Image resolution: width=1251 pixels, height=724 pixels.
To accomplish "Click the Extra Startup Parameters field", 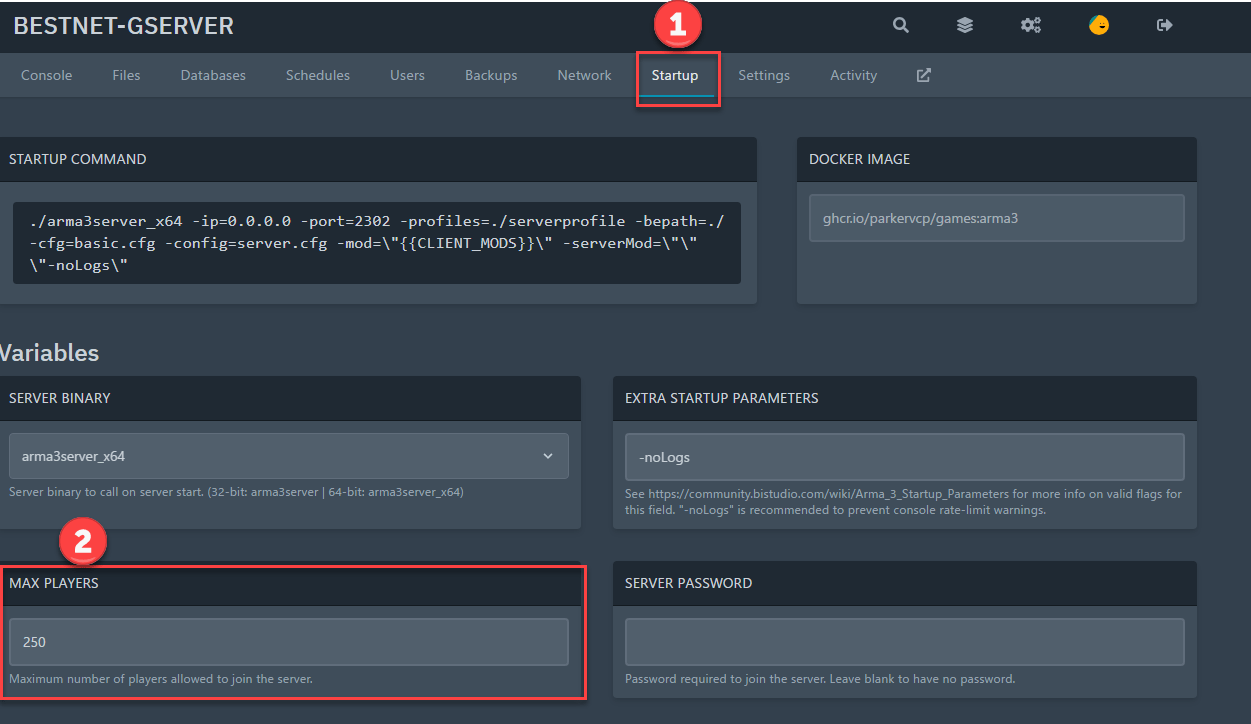I will pyautogui.click(x=905, y=457).
